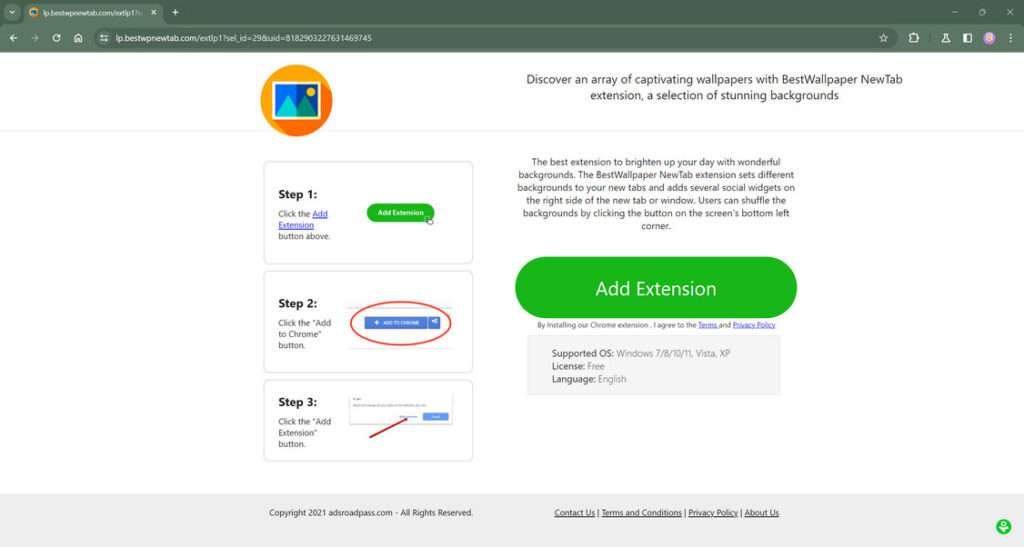The width and height of the screenshot is (1024, 547).
Task: Click the Language: English text
Action: click(589, 379)
